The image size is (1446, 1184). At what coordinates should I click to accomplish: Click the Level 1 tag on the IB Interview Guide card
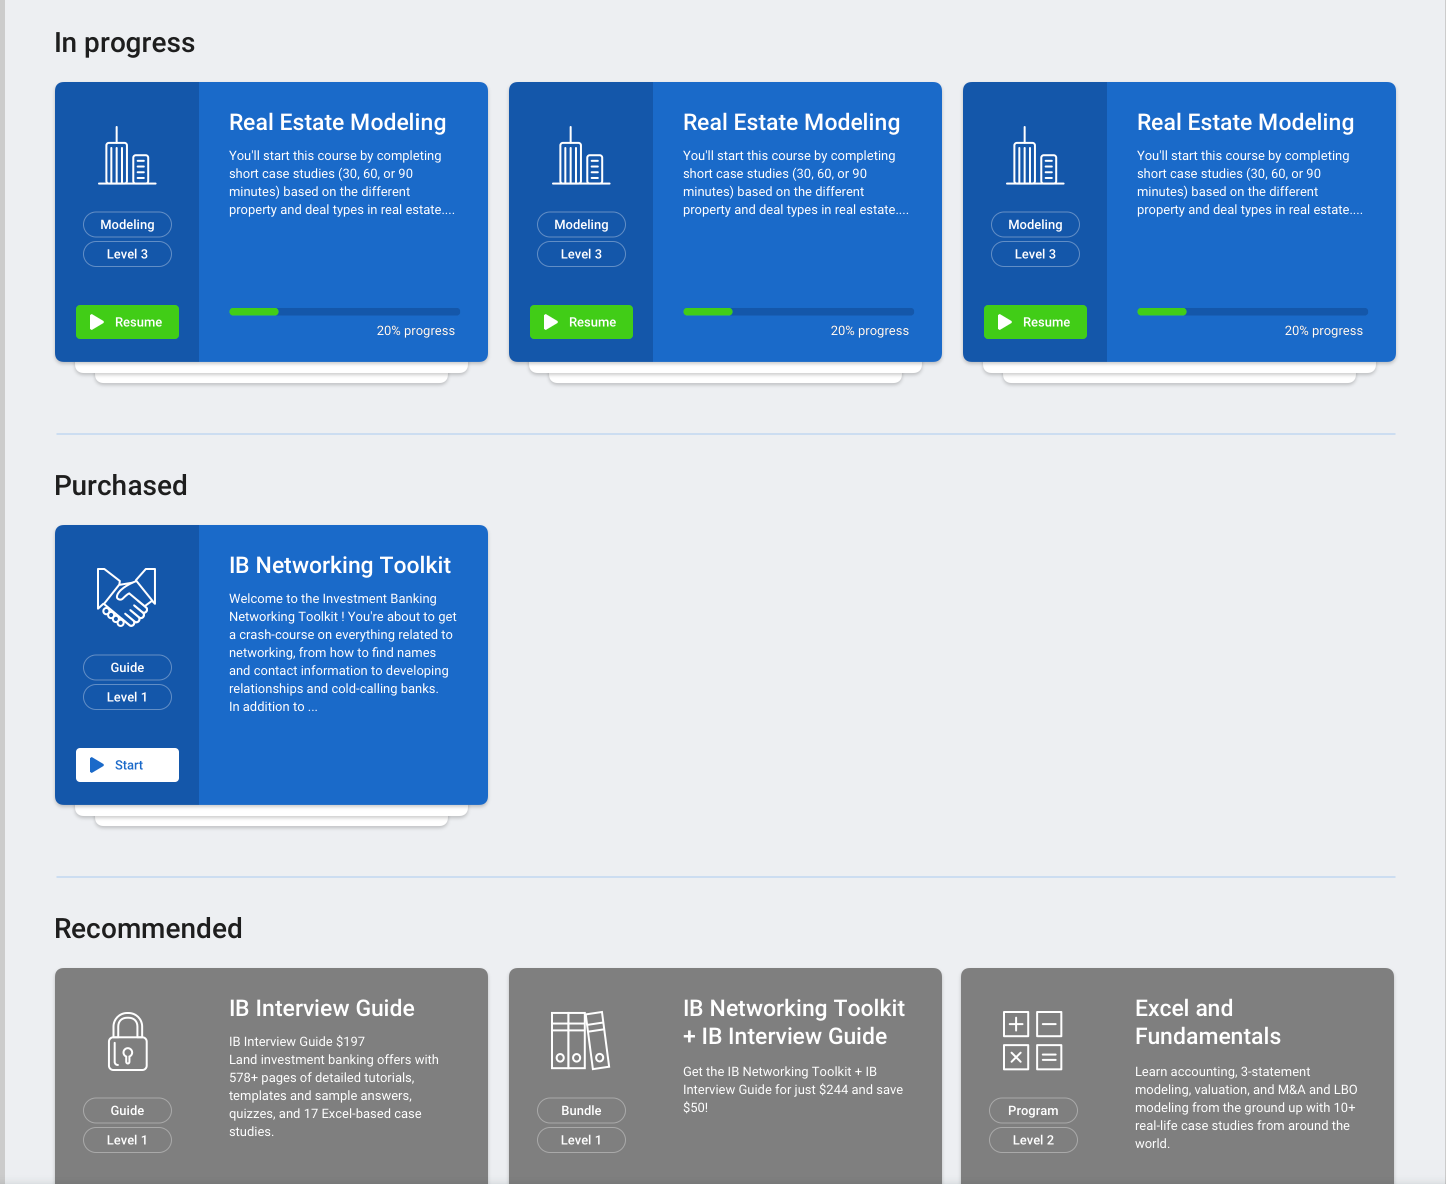pos(127,1140)
